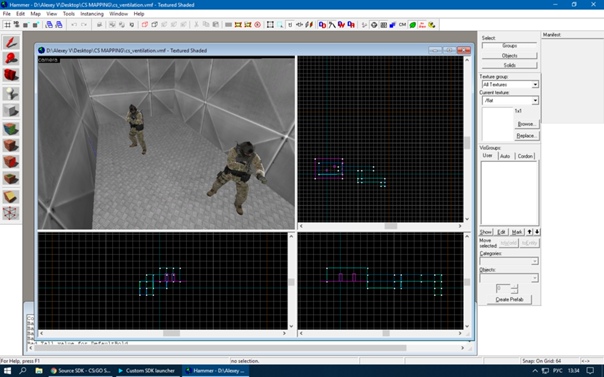604x377 pixels.
Task: Click the Browse... texture button
Action: point(526,124)
